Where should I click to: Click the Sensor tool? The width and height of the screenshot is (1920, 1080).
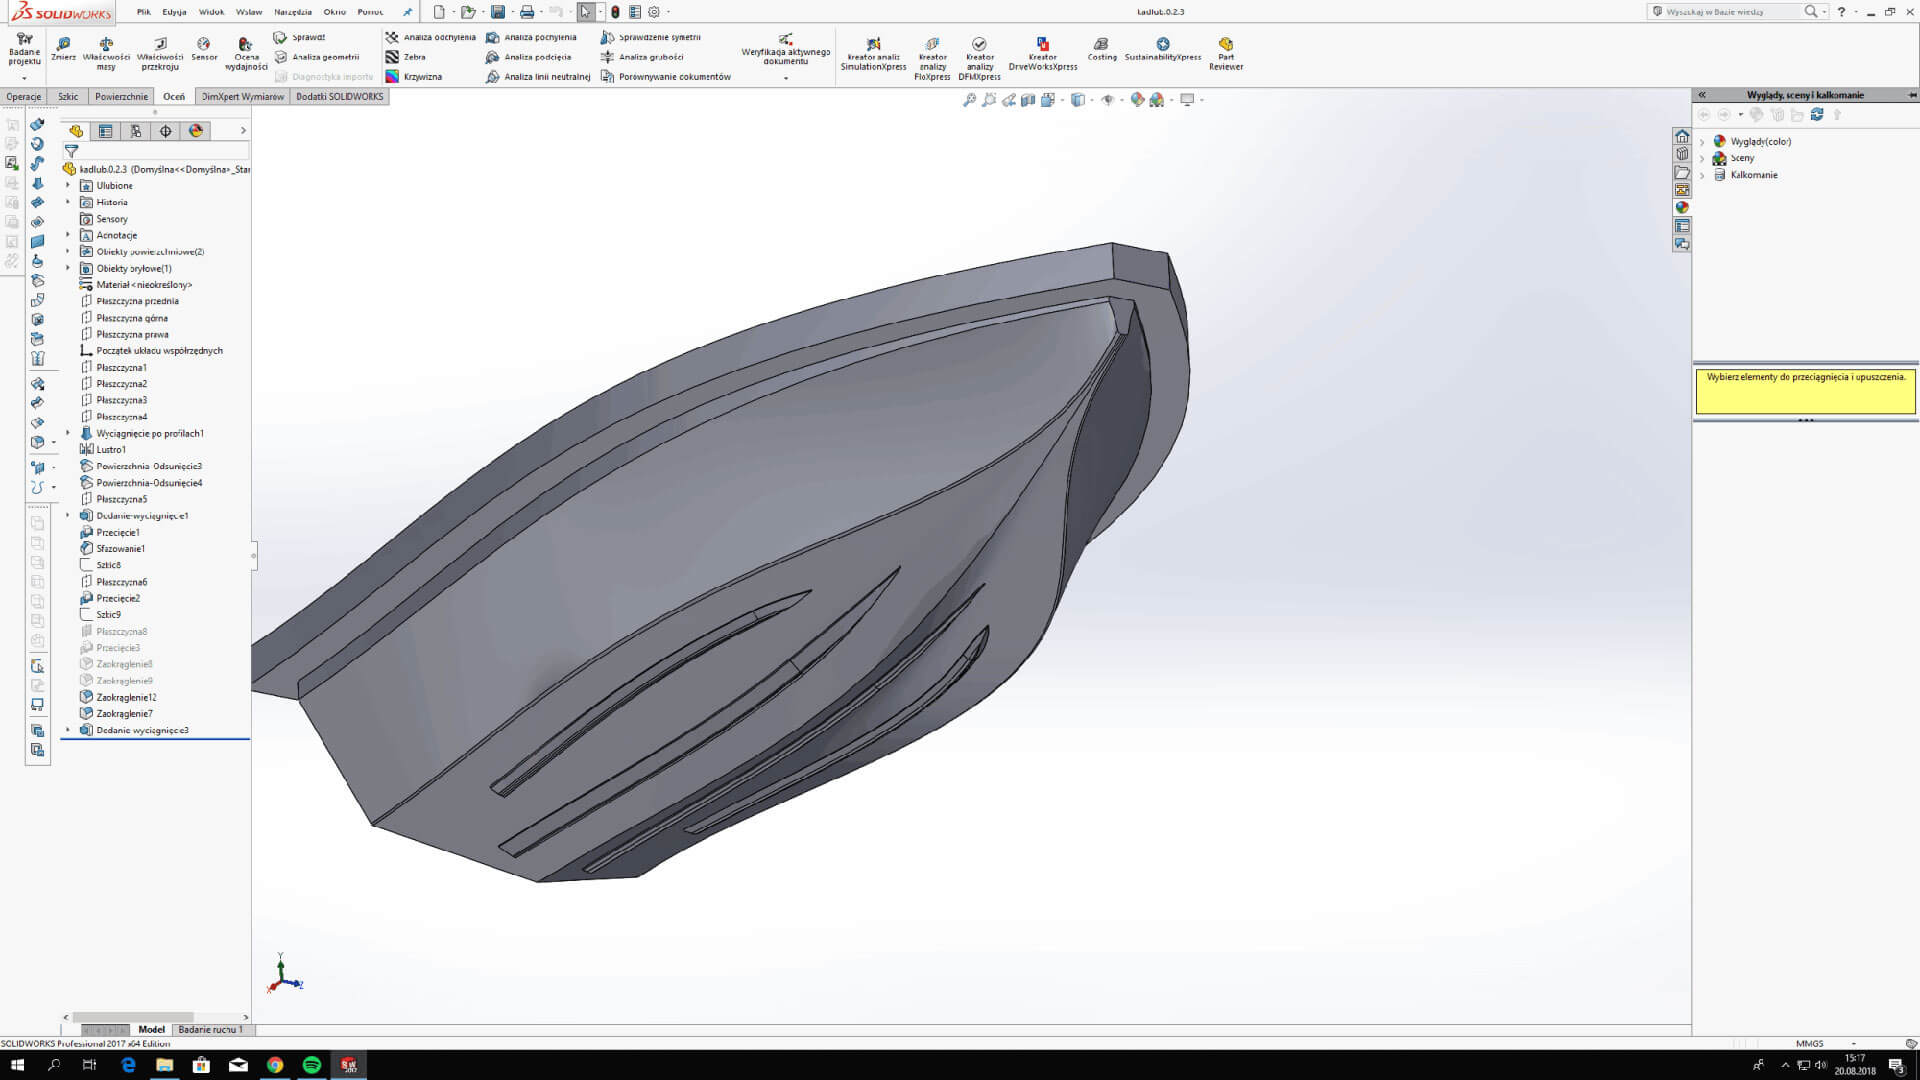[204, 50]
